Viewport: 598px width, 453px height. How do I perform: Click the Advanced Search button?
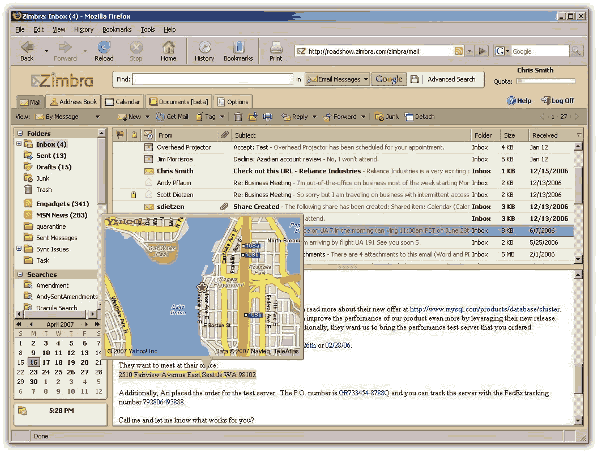(451, 79)
